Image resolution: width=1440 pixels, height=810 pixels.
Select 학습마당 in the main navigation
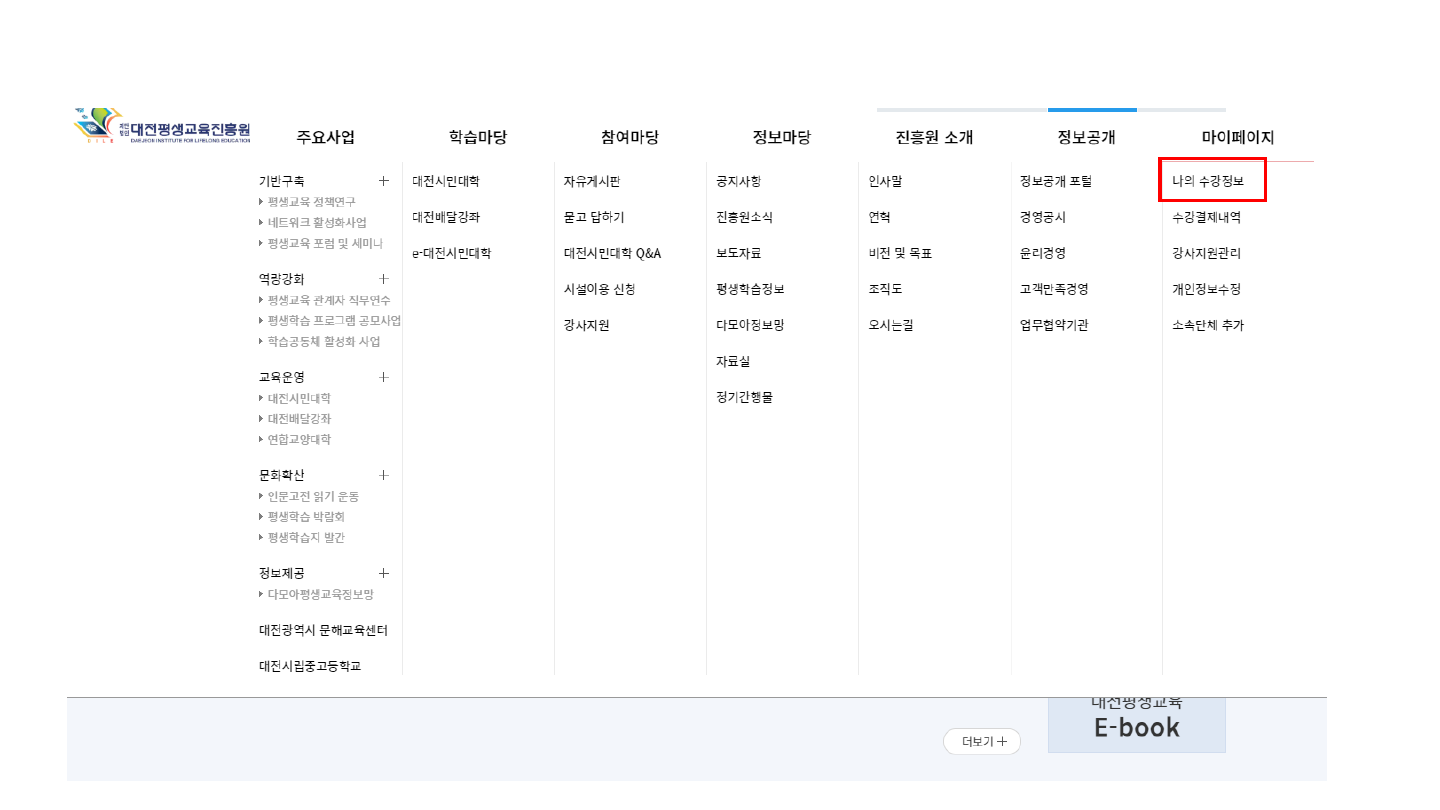[478, 138]
